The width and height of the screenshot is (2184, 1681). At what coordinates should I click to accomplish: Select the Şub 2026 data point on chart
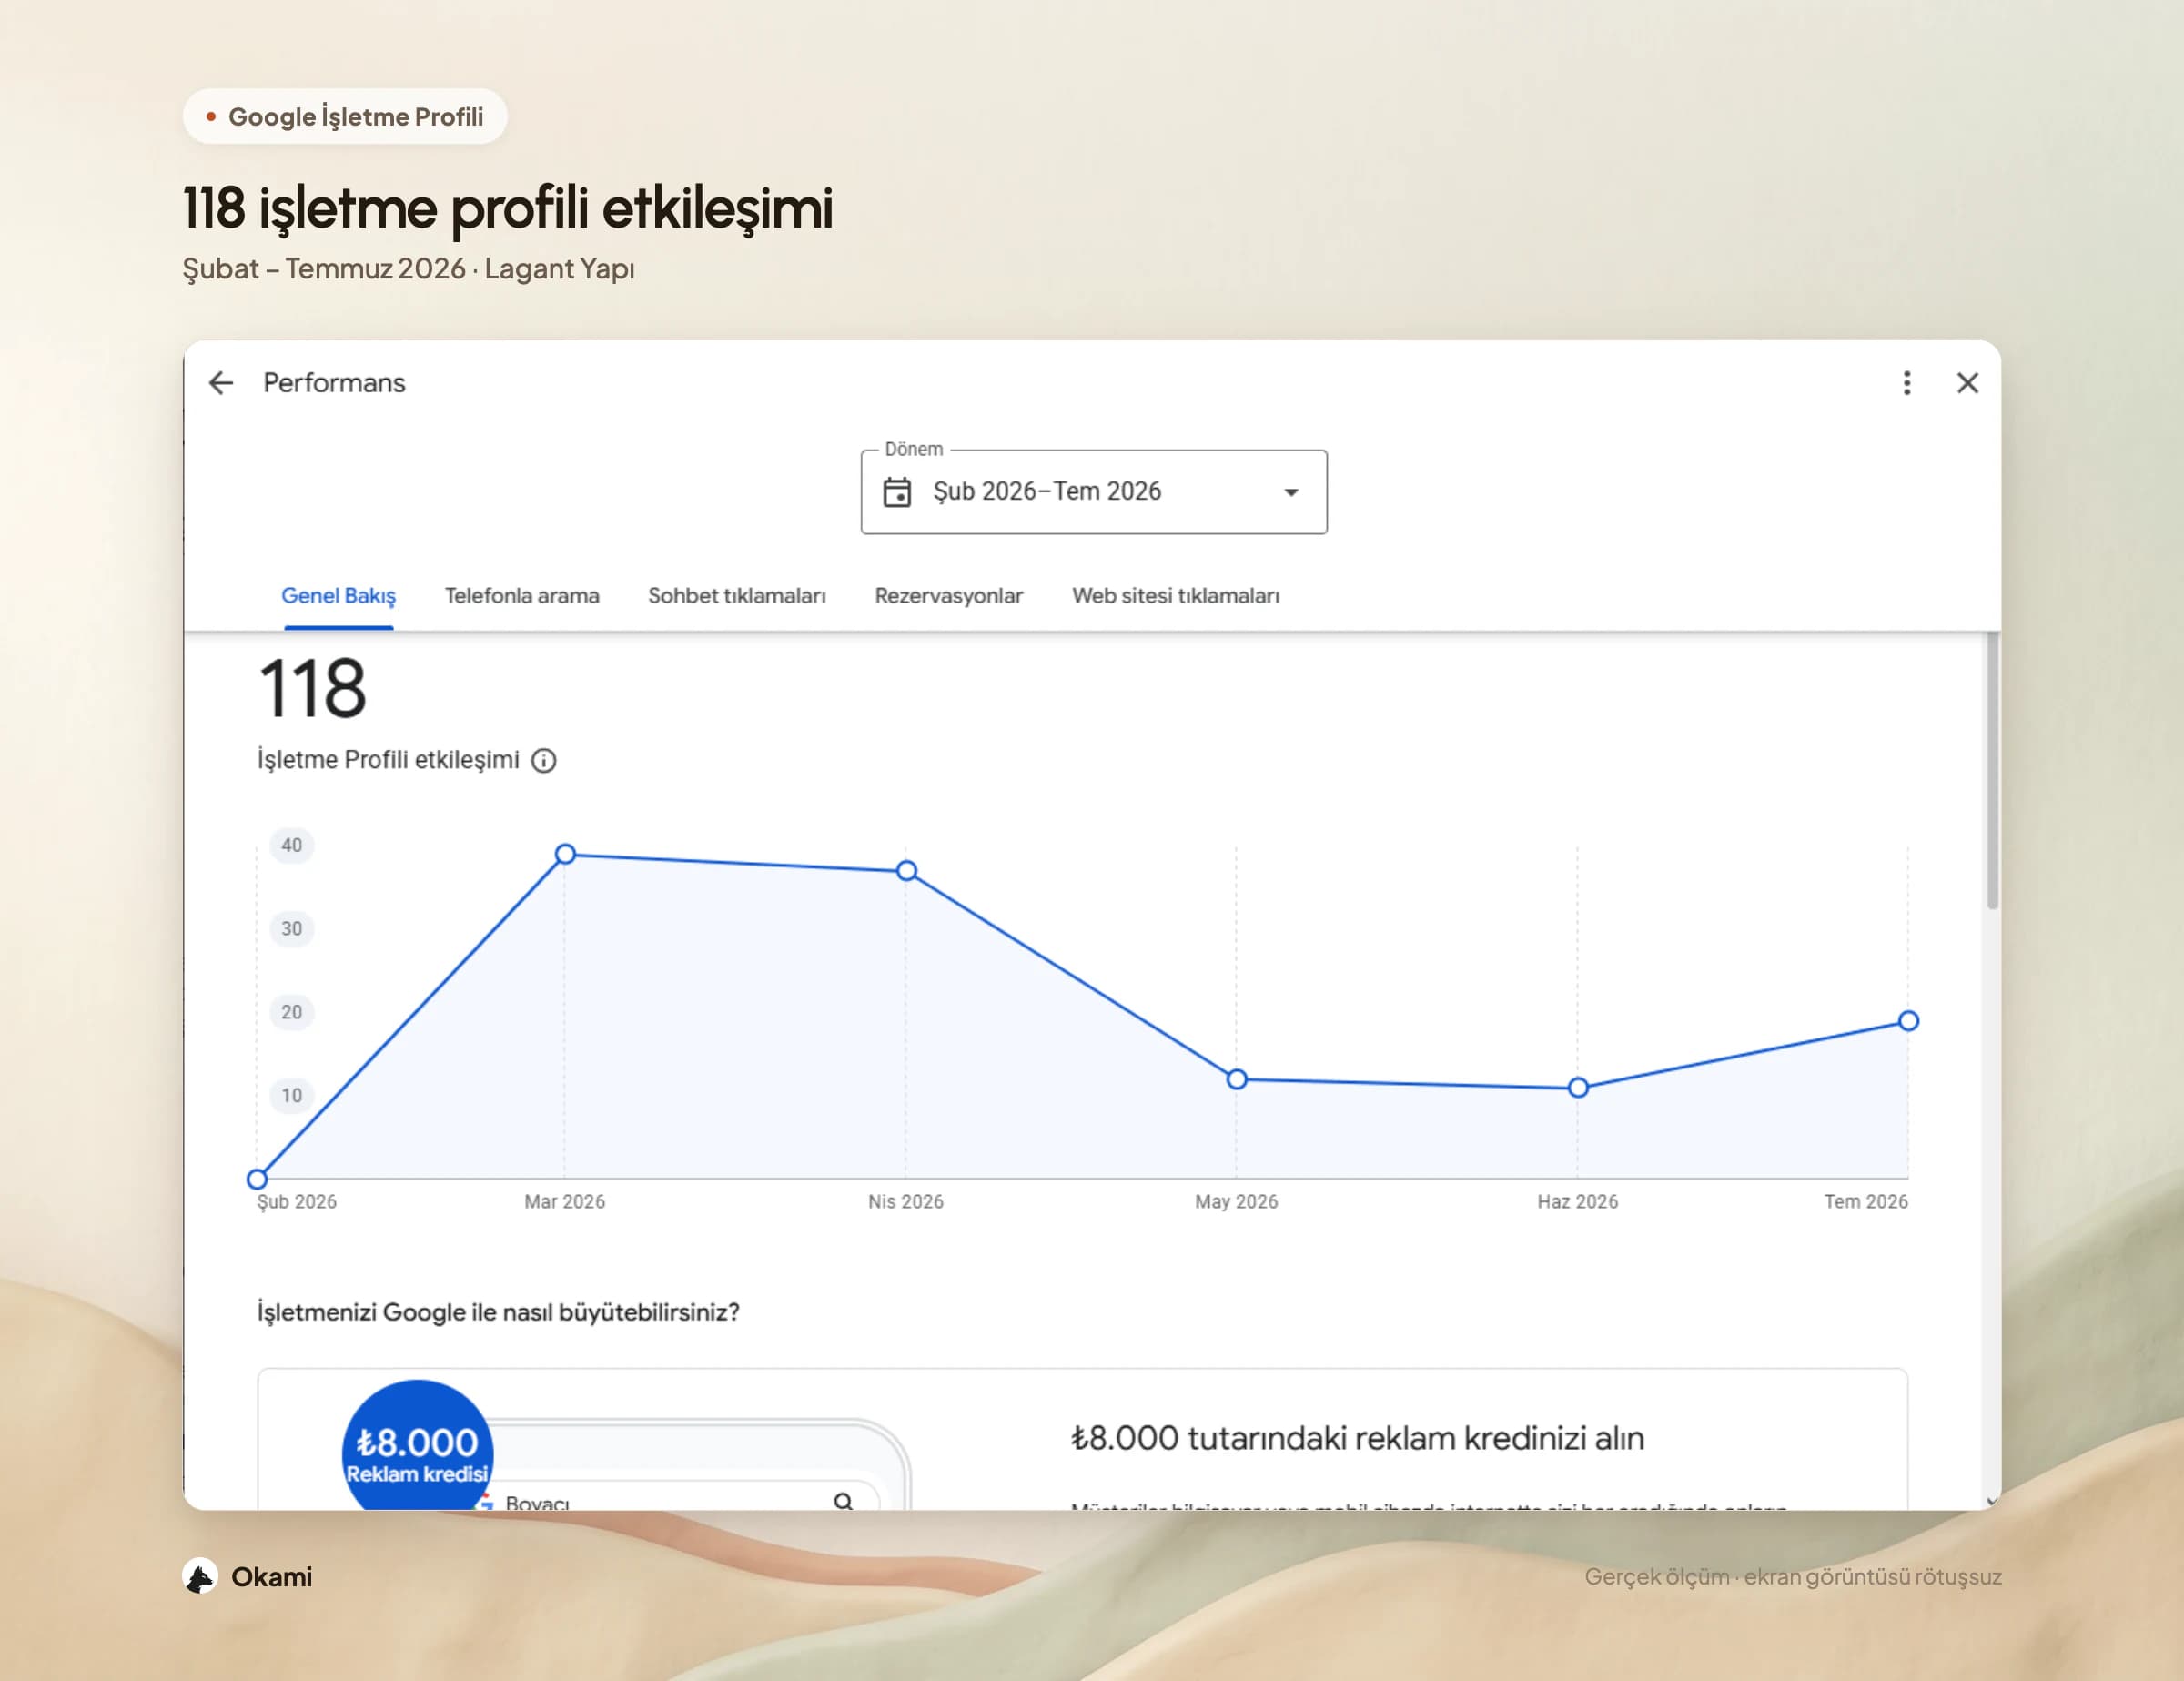tap(257, 1179)
